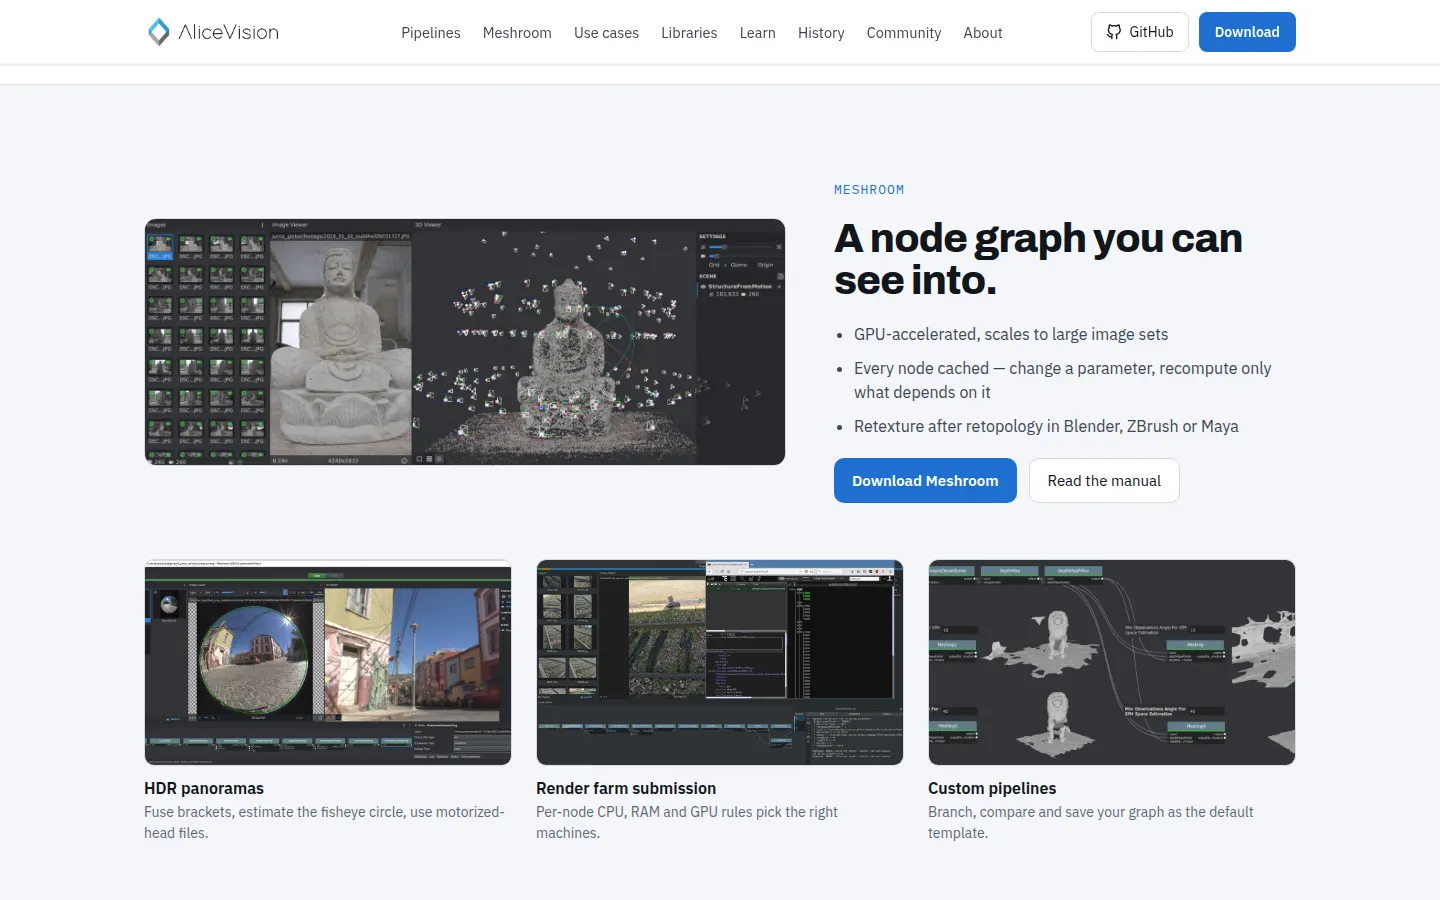
Task: Open the HDR panoramas fisheye thumbnail
Action: coord(328,662)
